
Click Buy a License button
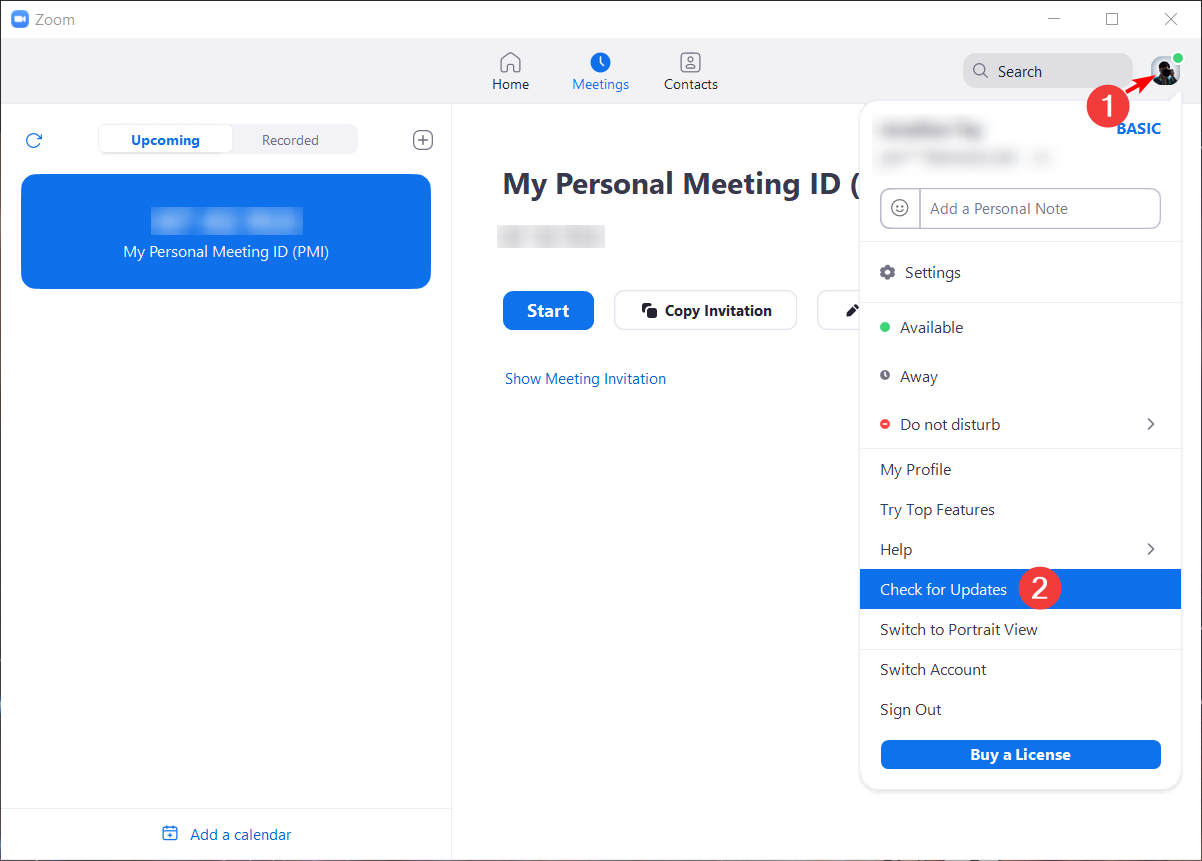coord(1020,754)
